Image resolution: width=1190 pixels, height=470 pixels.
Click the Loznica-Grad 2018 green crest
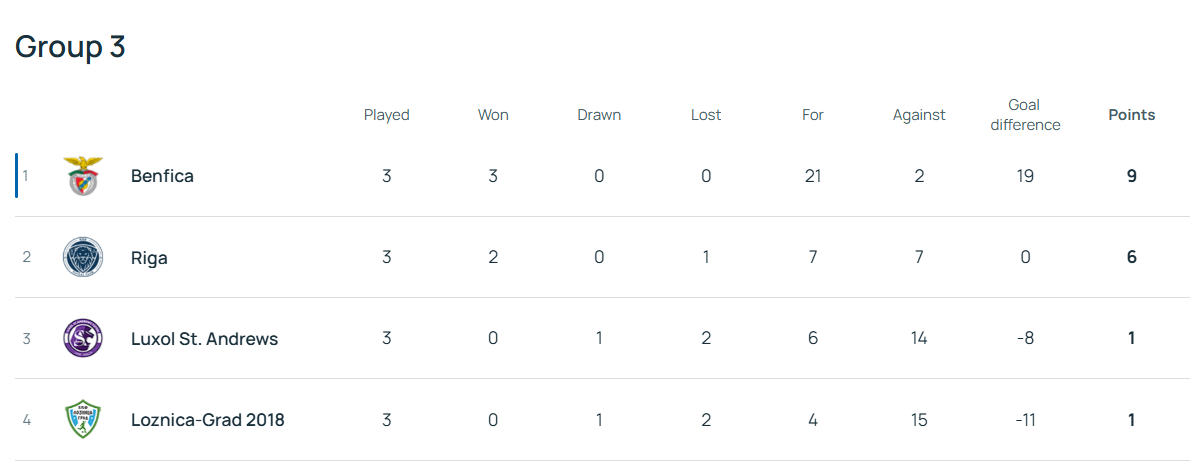coord(82,419)
